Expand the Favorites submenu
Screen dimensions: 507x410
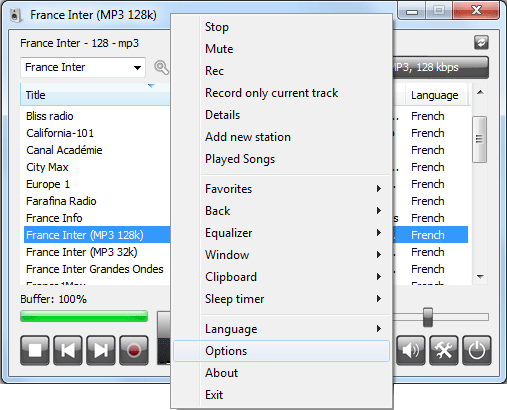[281, 189]
